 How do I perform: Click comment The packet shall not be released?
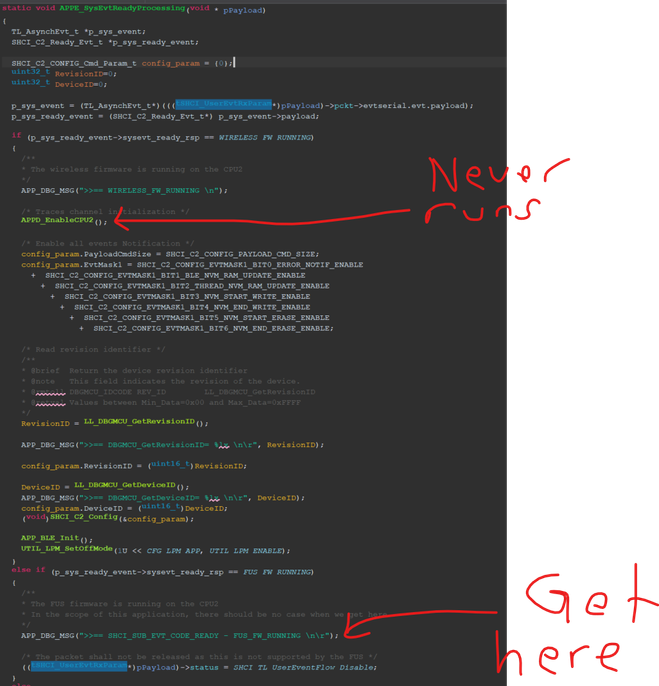pyautogui.click(x=199, y=657)
